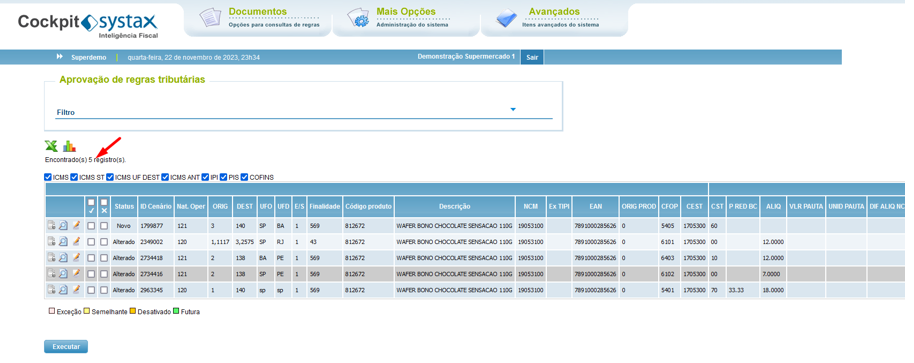
Task: Tick reject checkbox for scenario 2734416
Action: pos(104,273)
